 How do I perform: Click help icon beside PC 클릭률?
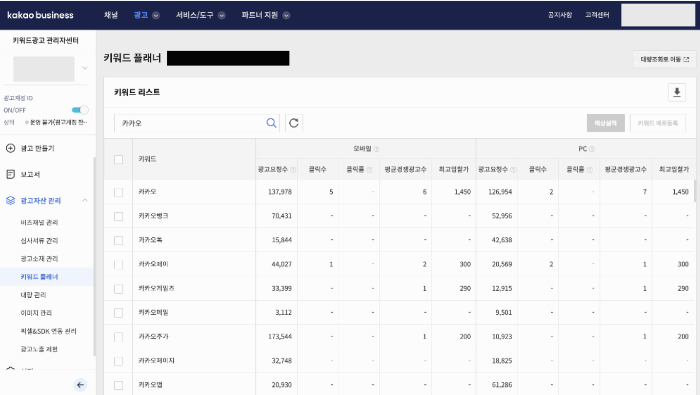[x=590, y=170]
